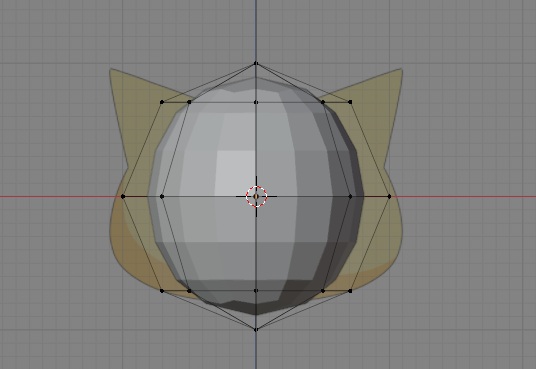This screenshot has height=369, width=536.
Task: Select far-left point of lower lattice row
Action: coord(162,291)
